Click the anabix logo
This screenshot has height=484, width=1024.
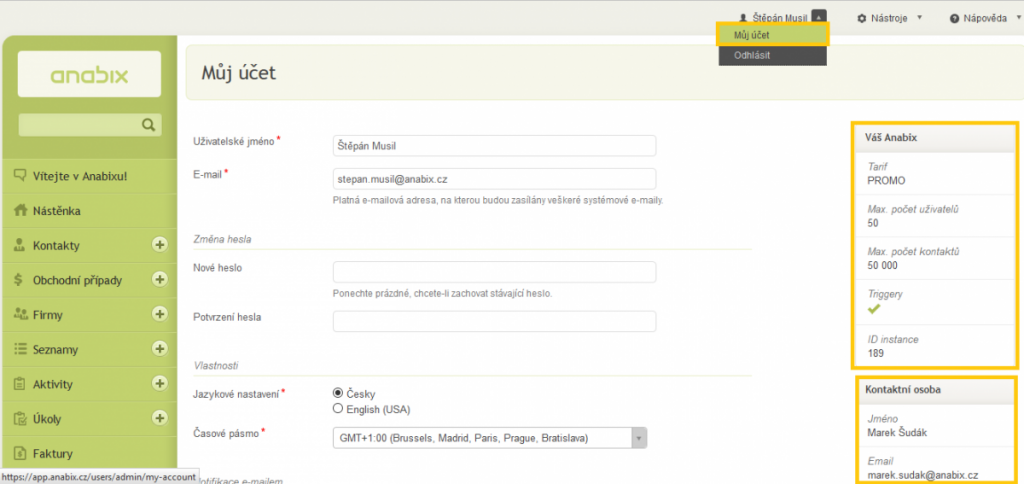click(x=89, y=74)
